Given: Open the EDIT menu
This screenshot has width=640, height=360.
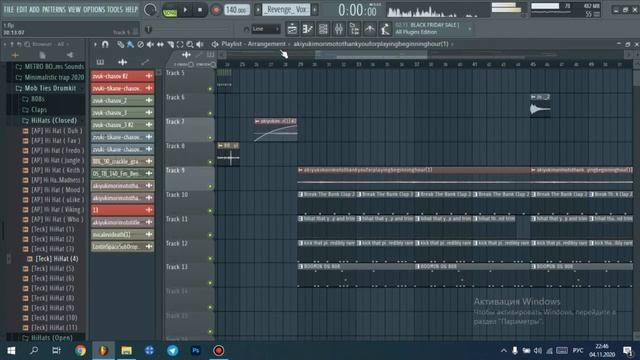Looking at the screenshot, I should tap(22, 9).
